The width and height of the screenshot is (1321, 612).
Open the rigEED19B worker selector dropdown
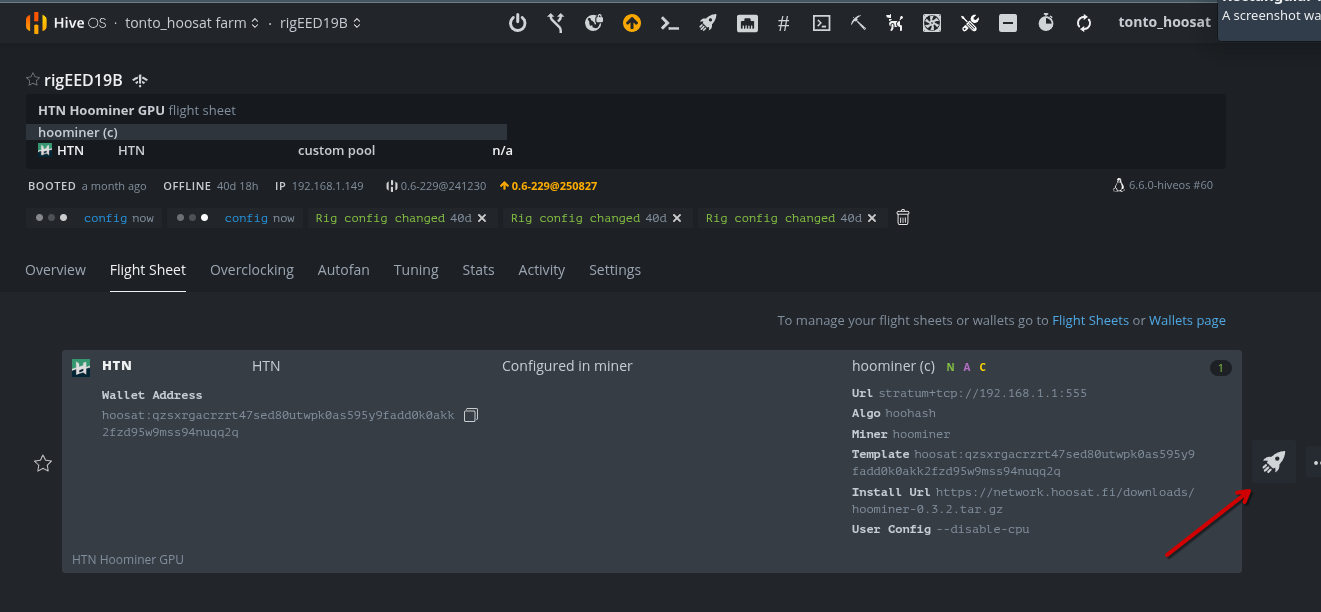321,22
